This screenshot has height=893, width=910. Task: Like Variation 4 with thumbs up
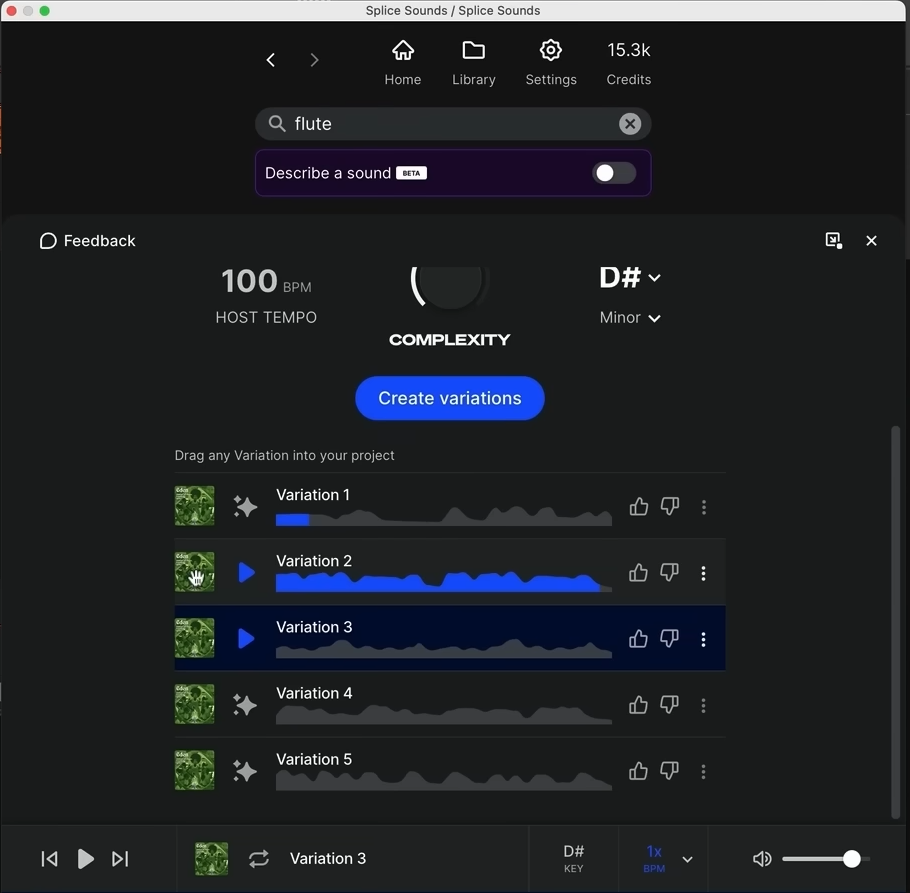(638, 705)
